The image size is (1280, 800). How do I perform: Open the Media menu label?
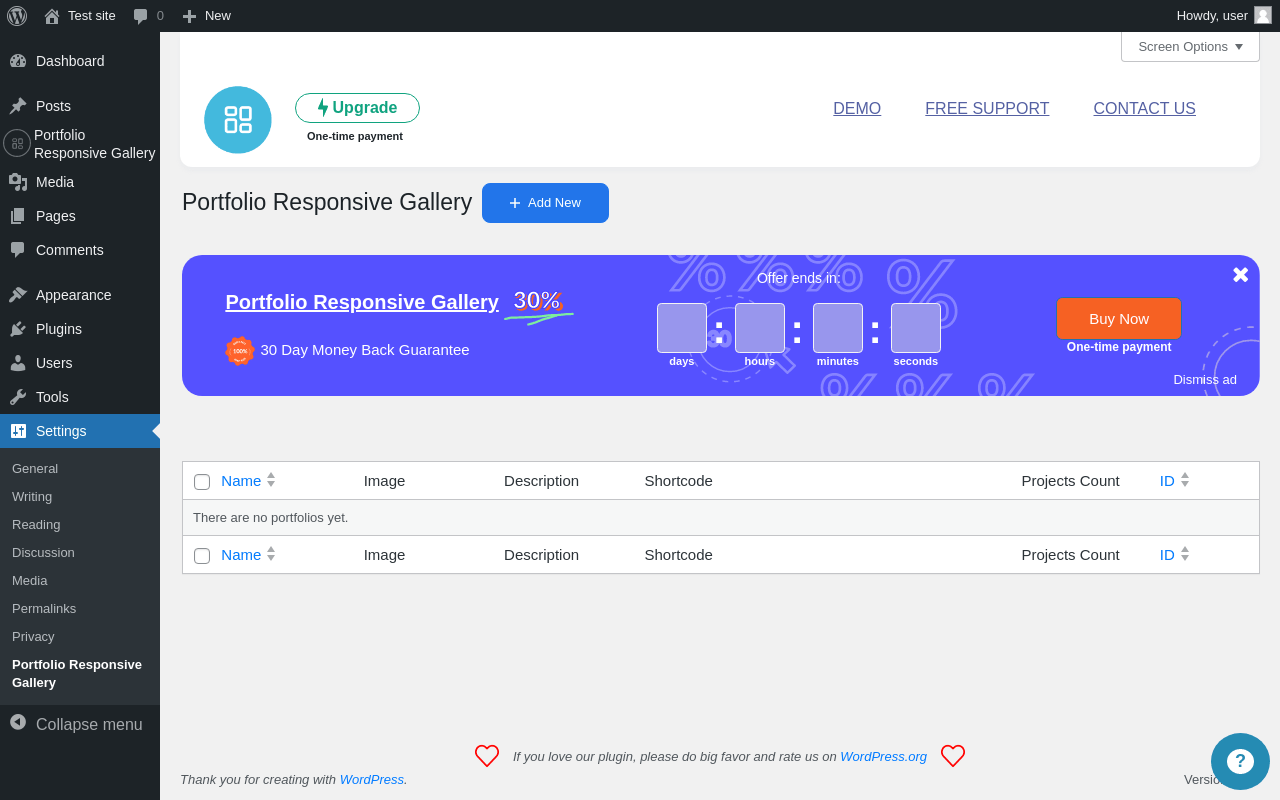coord(55,182)
